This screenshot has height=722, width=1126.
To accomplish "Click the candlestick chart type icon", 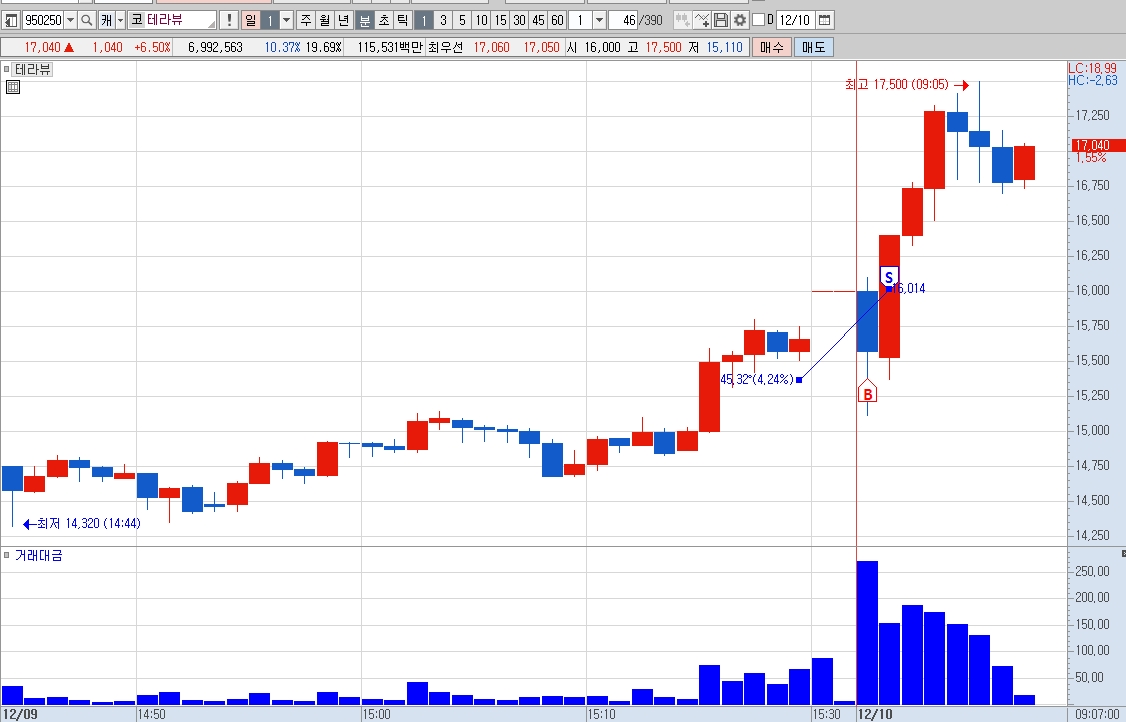I will [682, 20].
